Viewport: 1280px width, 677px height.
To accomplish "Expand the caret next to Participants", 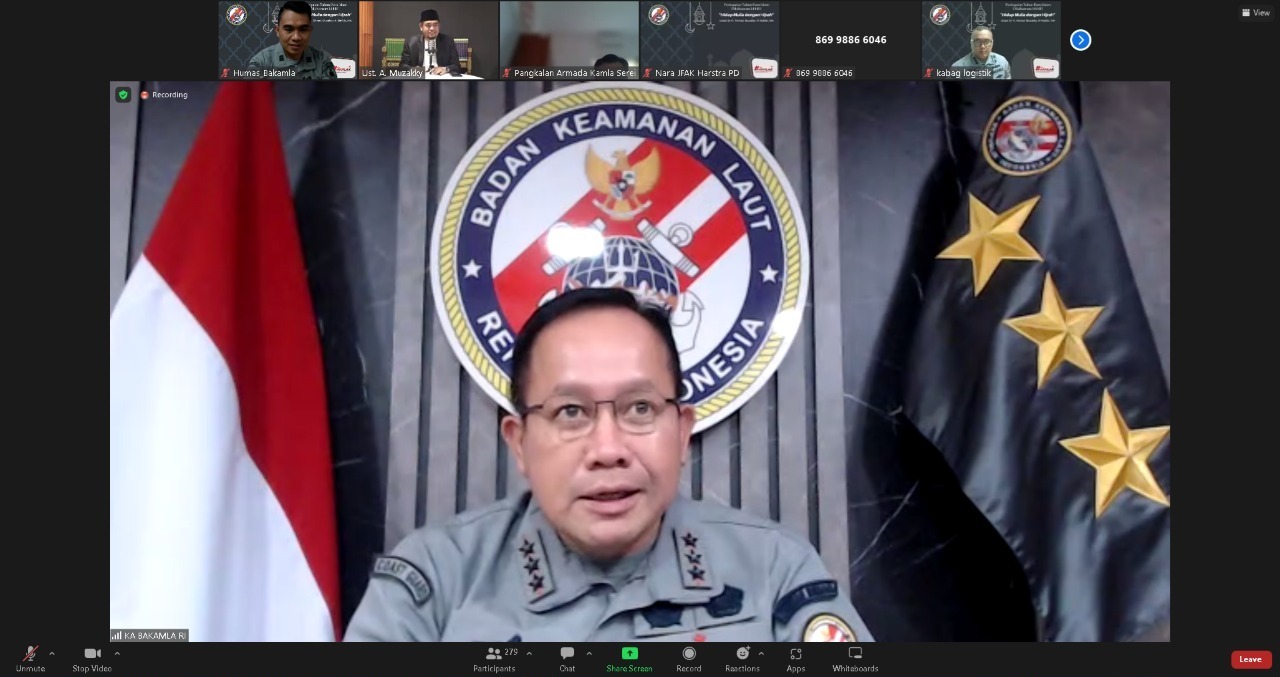I will click(x=529, y=654).
